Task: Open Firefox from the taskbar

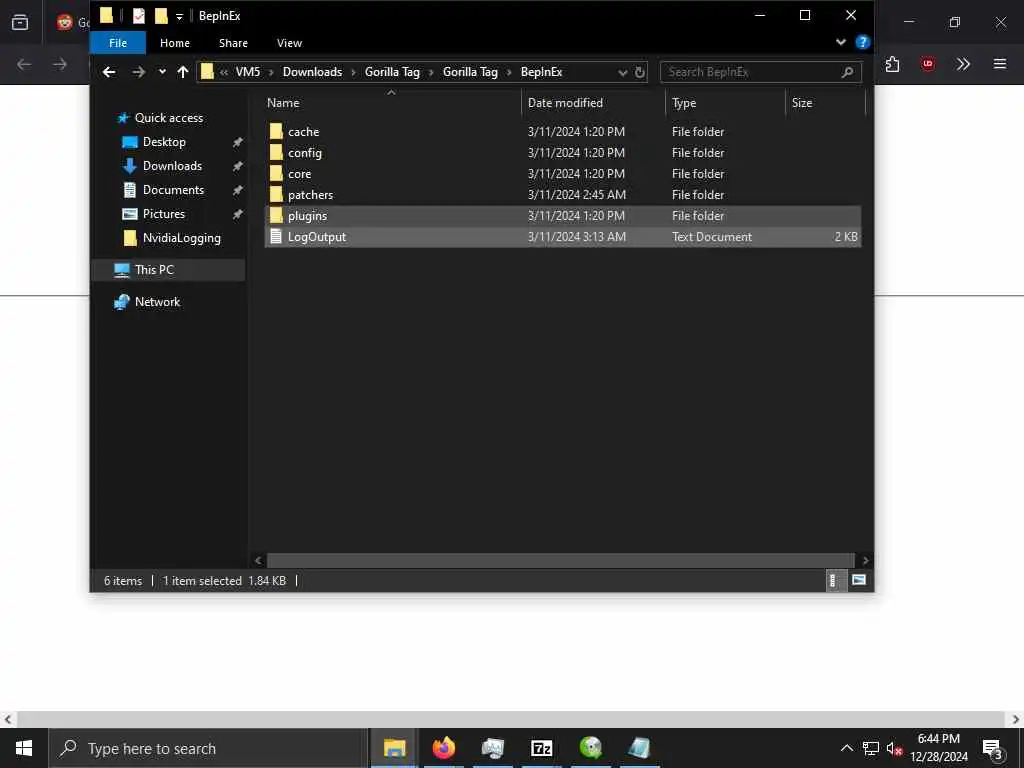Action: click(x=443, y=748)
